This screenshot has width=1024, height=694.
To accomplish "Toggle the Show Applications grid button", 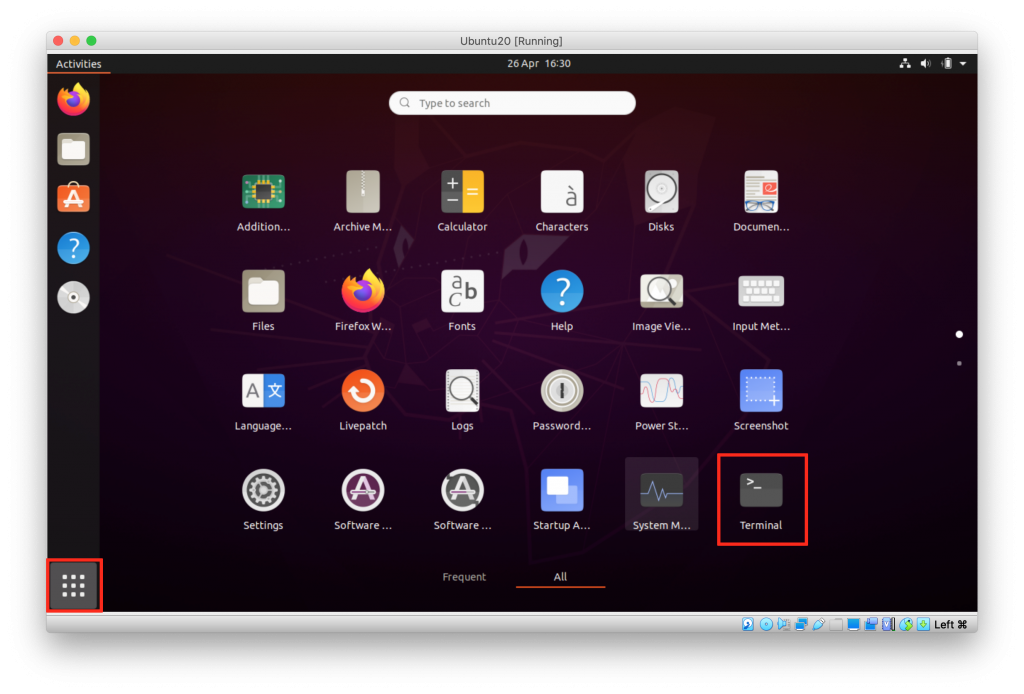I will (73, 586).
